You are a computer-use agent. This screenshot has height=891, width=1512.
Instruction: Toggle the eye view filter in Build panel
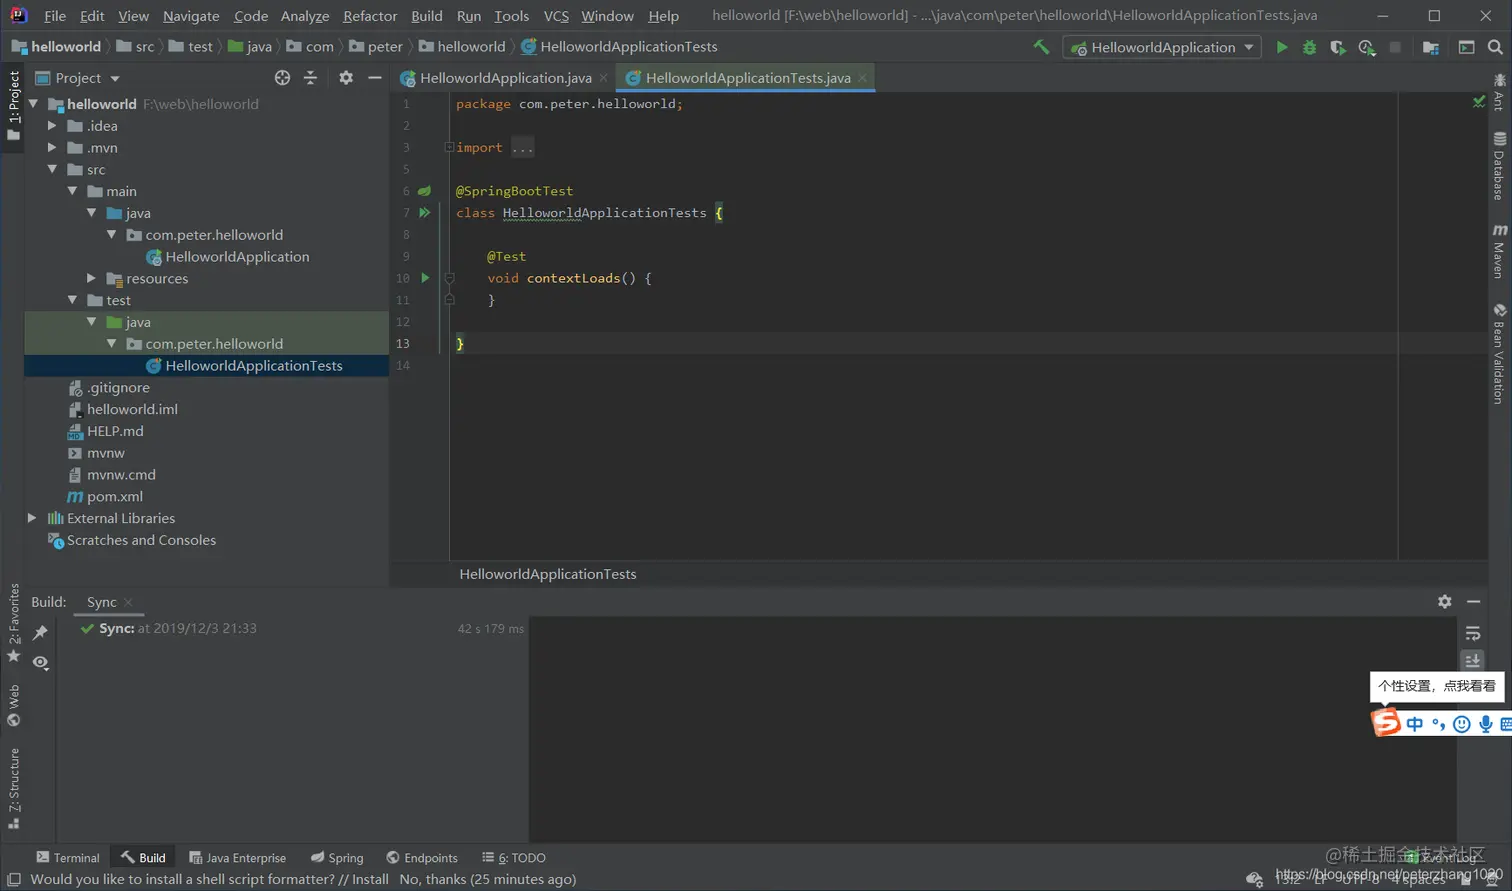point(40,662)
